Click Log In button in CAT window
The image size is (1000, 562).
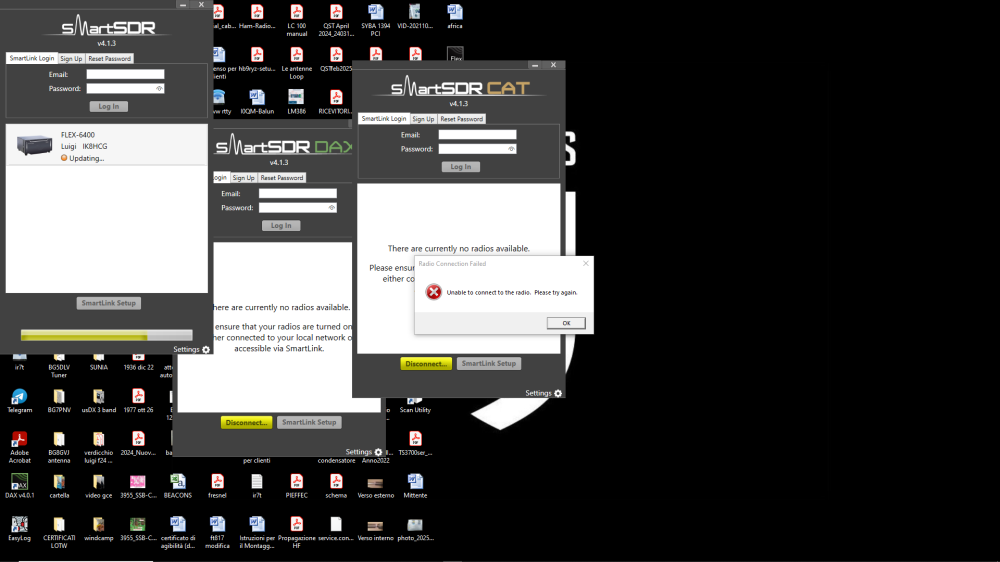[460, 167]
